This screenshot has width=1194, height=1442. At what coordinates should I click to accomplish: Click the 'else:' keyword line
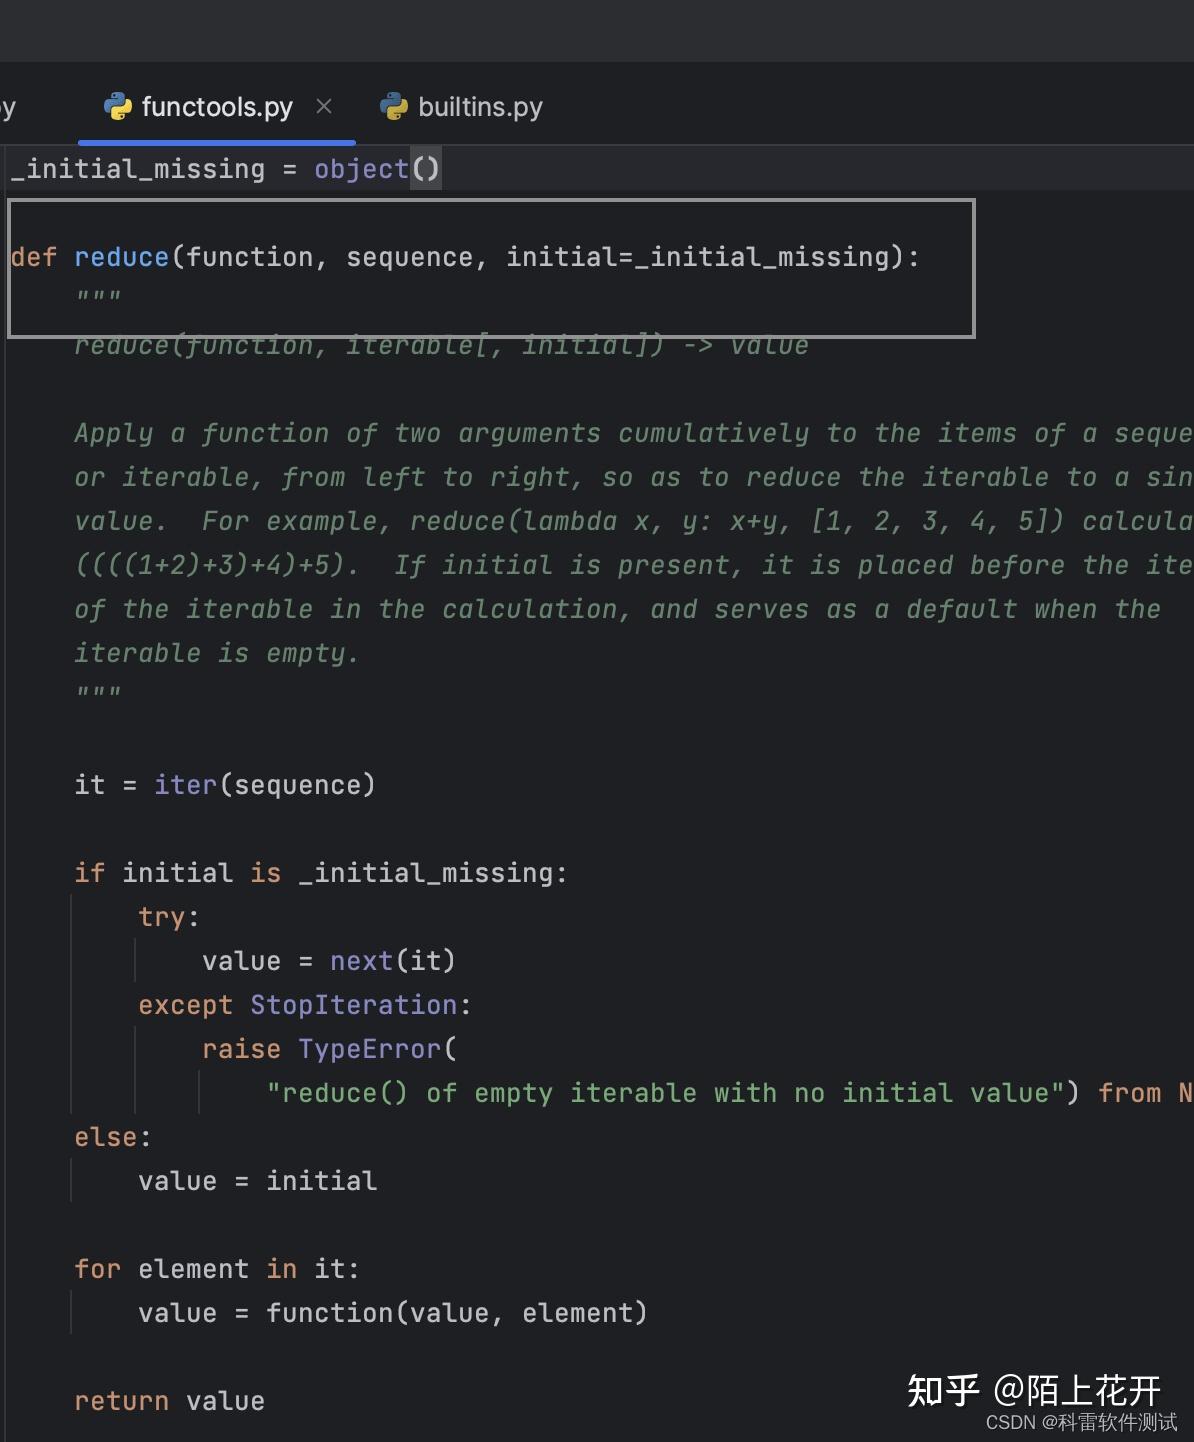pyautogui.click(x=112, y=1137)
